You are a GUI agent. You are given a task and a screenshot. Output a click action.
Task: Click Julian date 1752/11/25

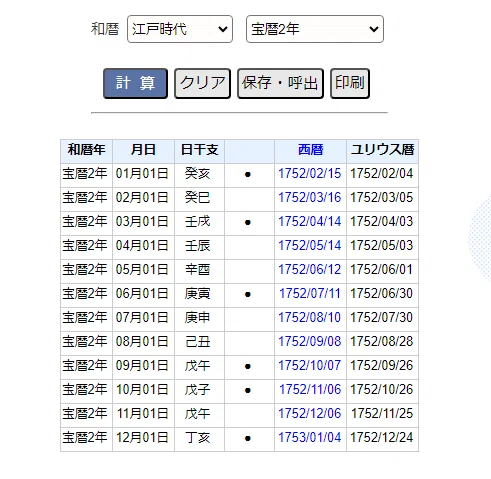[x=382, y=414]
